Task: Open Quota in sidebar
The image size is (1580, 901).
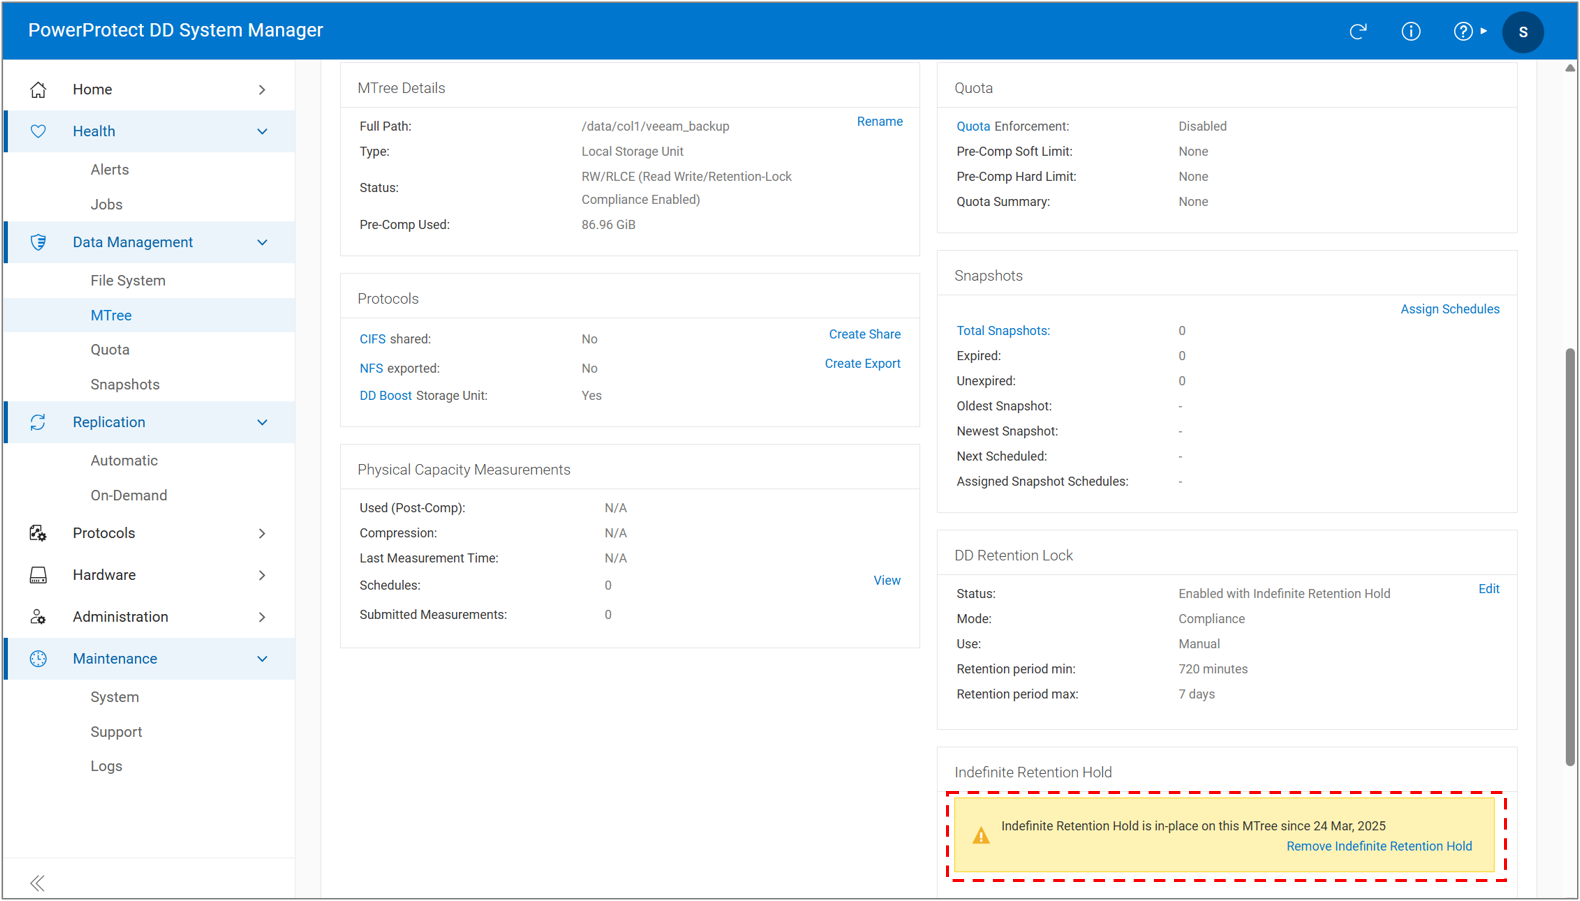Action: (x=110, y=350)
